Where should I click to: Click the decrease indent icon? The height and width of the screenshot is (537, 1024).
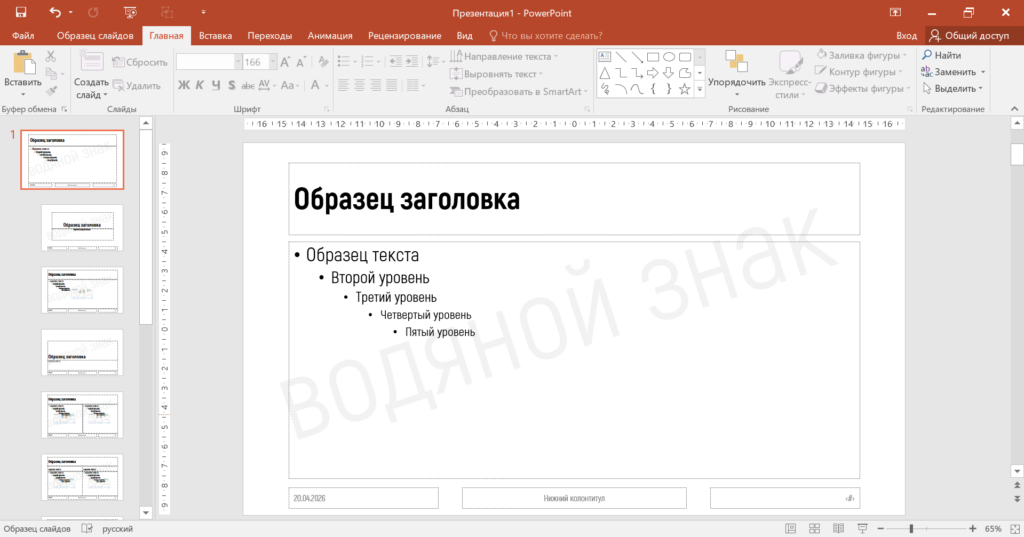[395, 61]
